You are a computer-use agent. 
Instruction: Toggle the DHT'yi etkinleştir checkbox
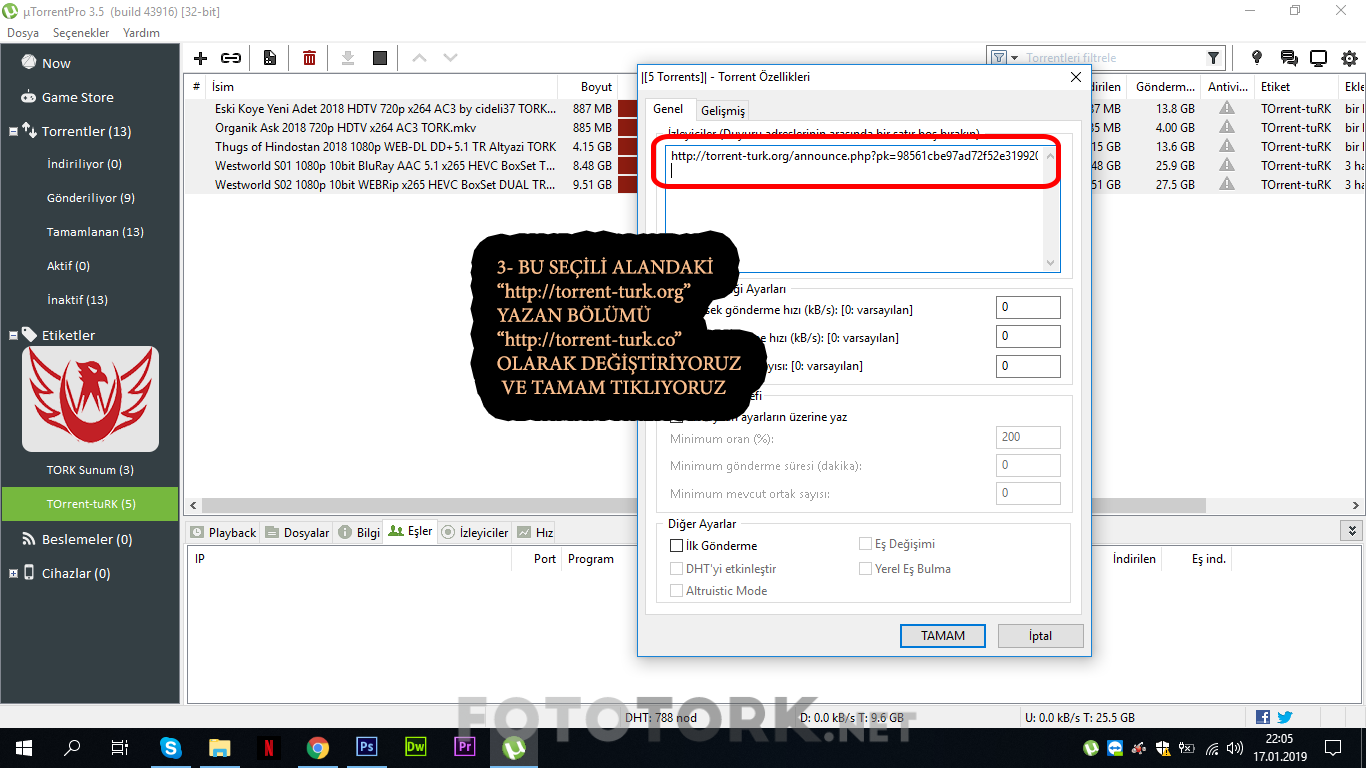[x=677, y=569]
